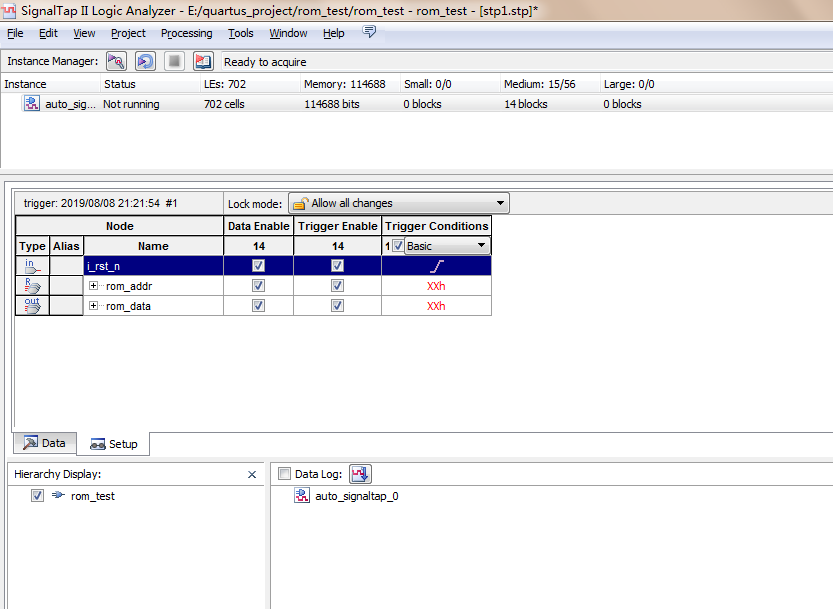Click XXh trigger value for rom_addr
The width and height of the screenshot is (833, 609).
[436, 286]
